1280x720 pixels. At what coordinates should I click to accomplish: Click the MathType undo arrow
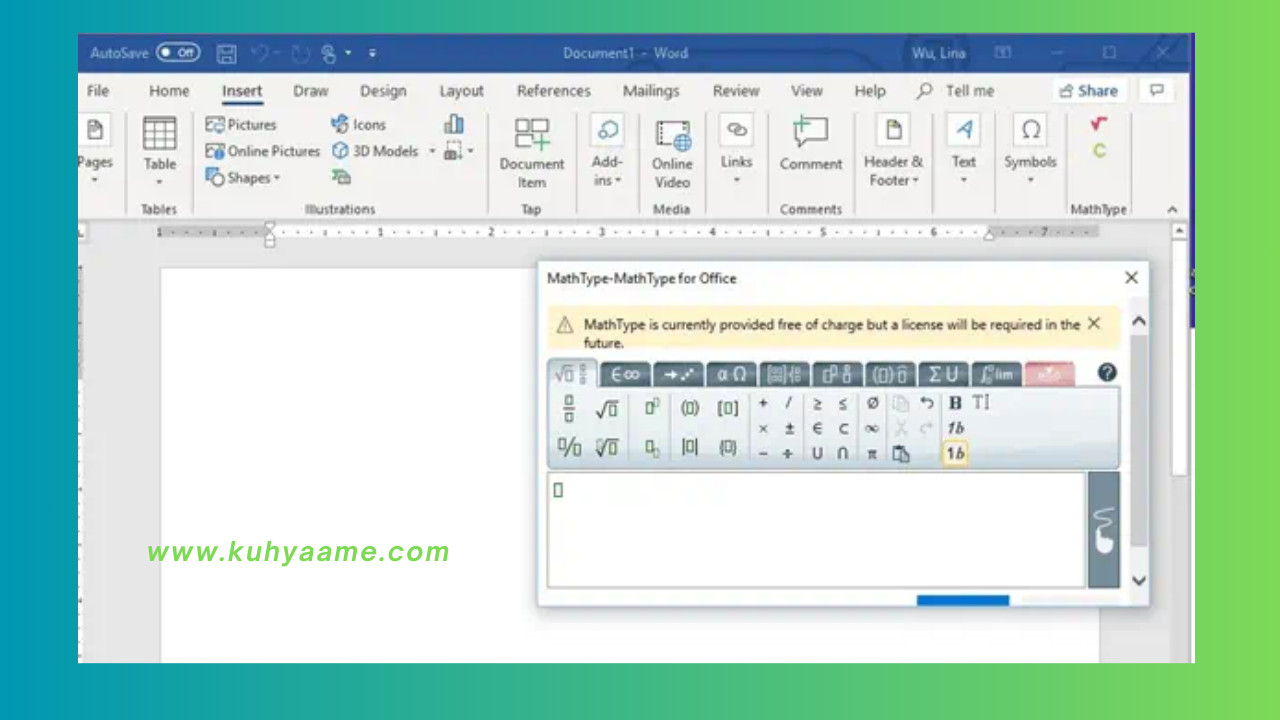point(927,403)
